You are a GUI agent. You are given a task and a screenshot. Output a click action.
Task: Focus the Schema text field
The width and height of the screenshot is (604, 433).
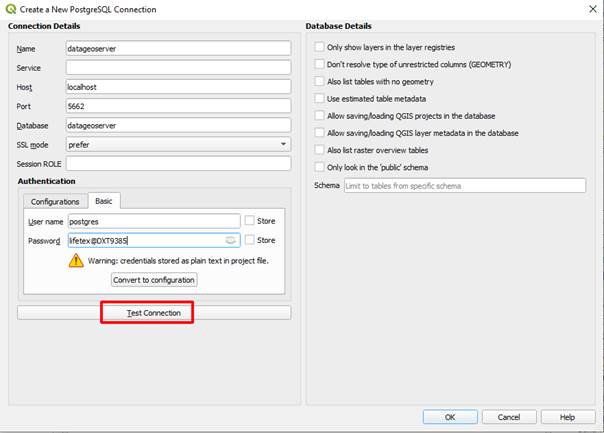[463, 186]
